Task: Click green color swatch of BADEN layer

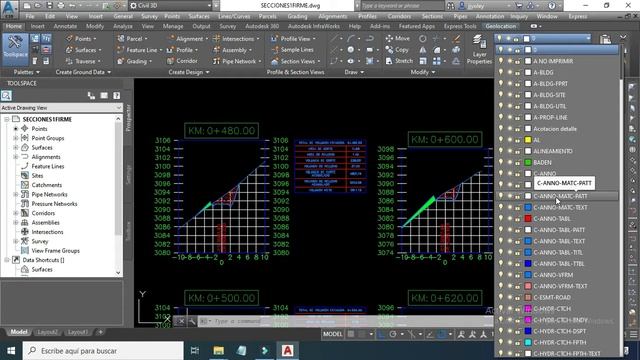Action: (x=528, y=162)
